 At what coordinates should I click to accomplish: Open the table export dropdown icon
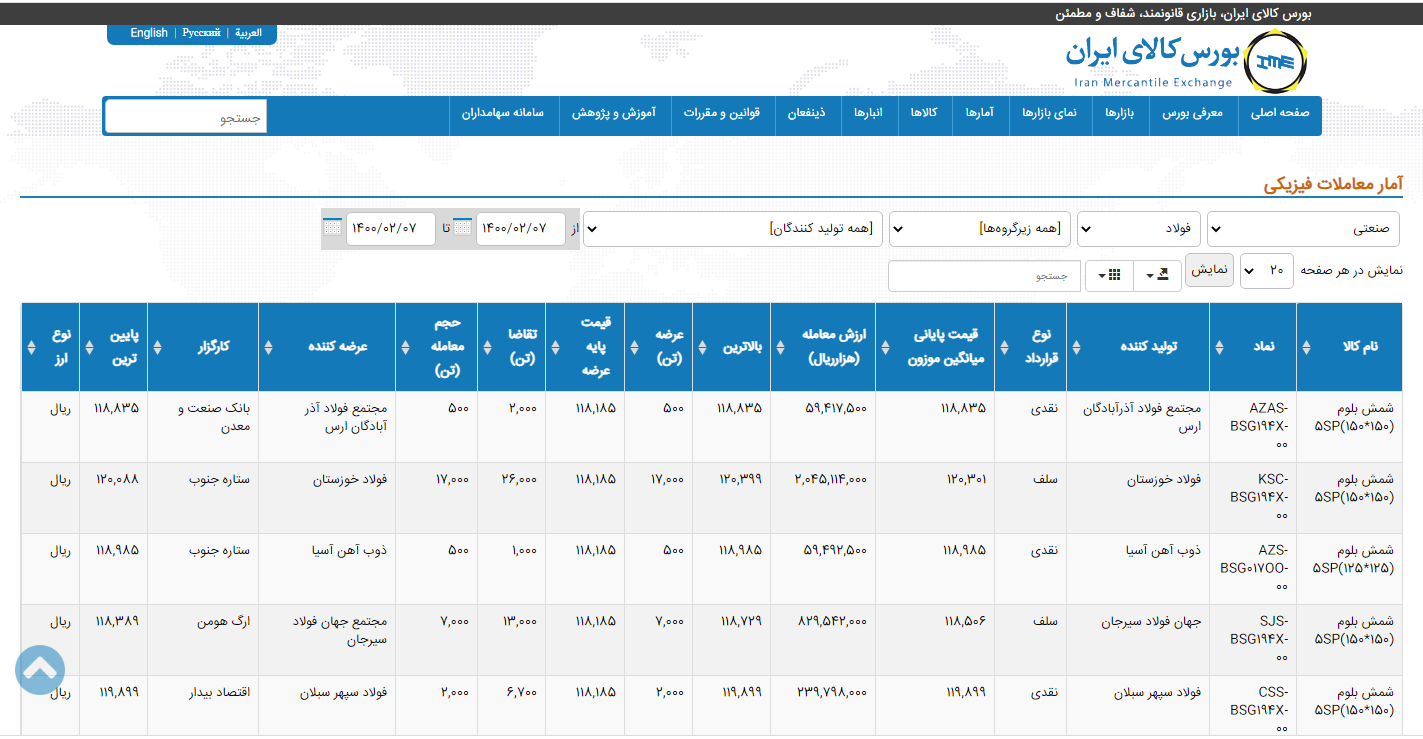tap(1157, 275)
